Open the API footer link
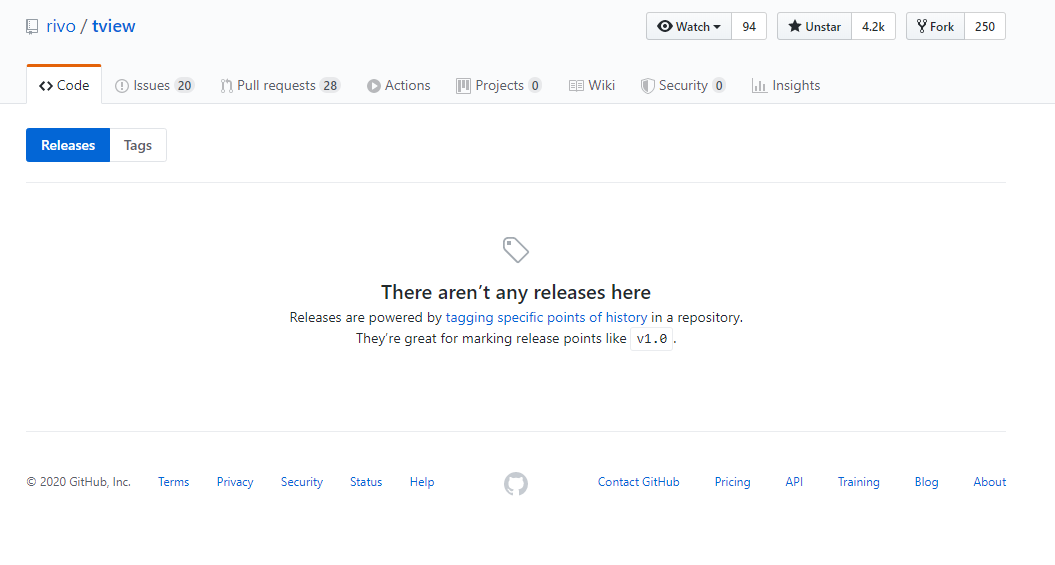Screen dimensions: 1055x565 [794, 482]
